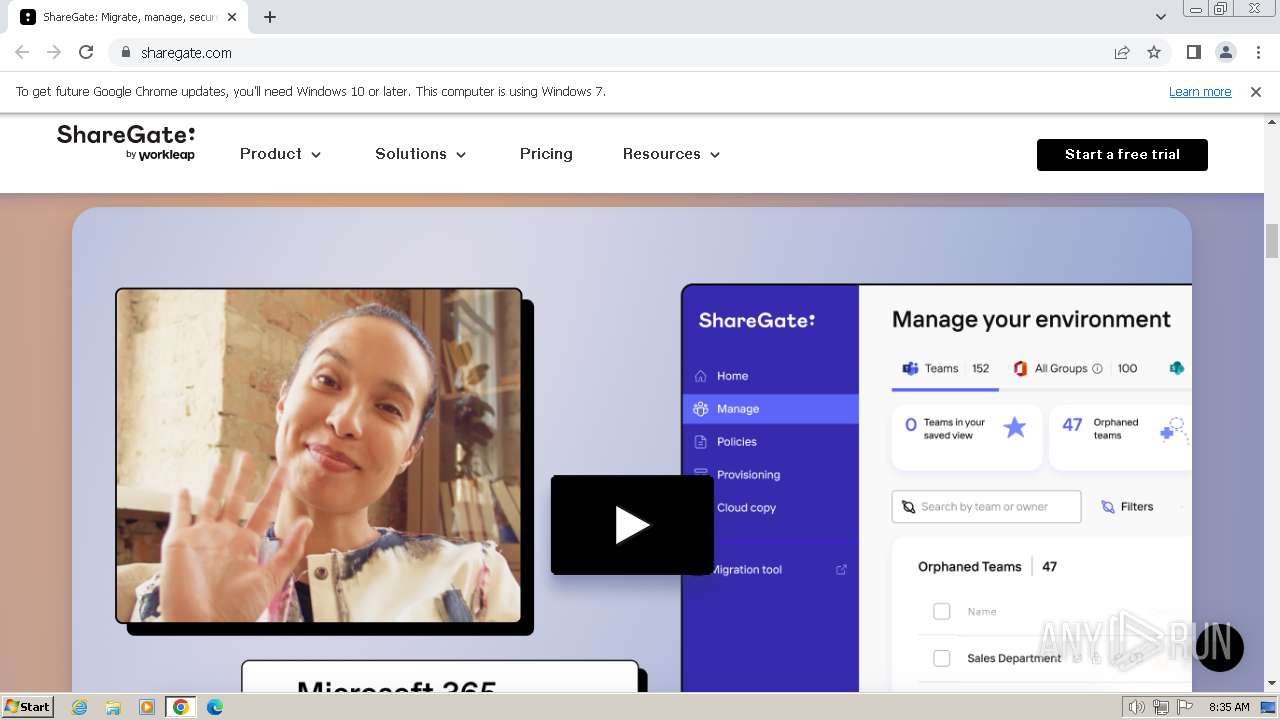The height and width of the screenshot is (720, 1280).
Task: Click the Home house icon
Action: [700, 376]
